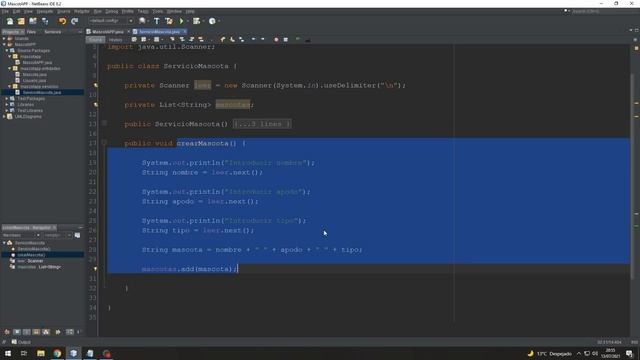The width and height of the screenshot is (640, 360).
Task: Click the Profile Project icon
Action: pyautogui.click(x=212, y=21)
